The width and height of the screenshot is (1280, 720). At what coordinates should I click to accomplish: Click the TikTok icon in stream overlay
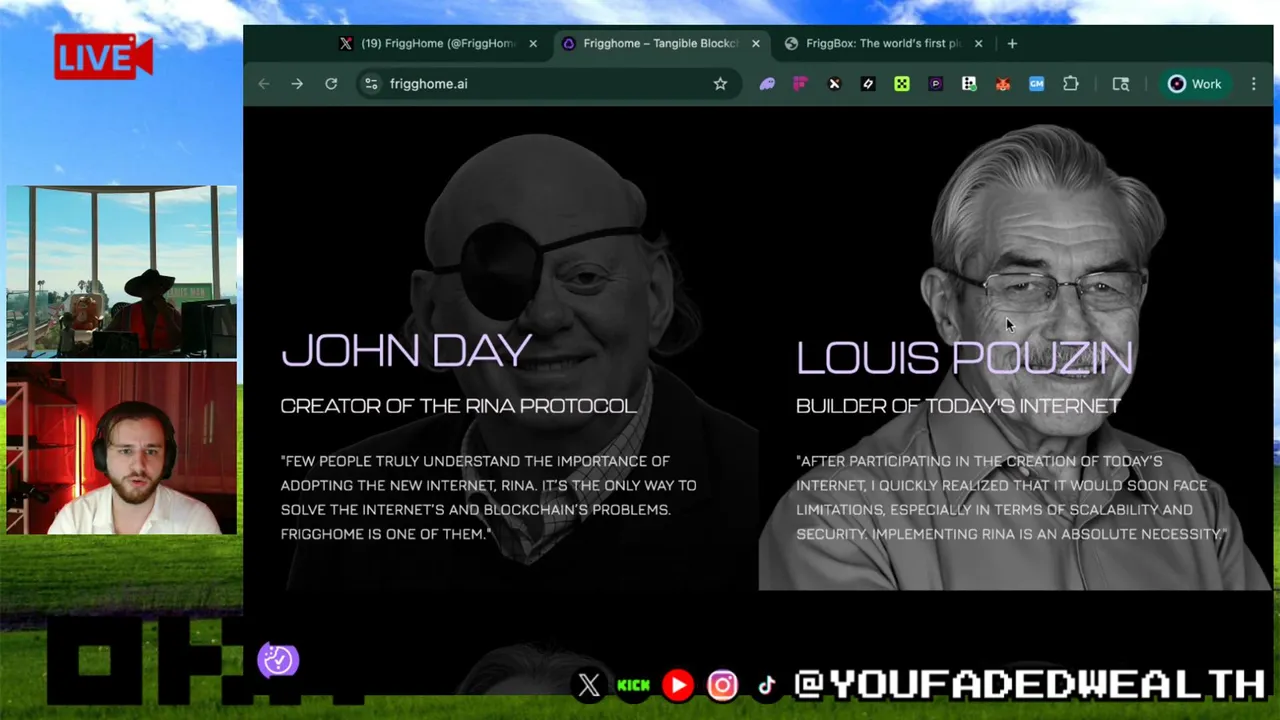766,685
